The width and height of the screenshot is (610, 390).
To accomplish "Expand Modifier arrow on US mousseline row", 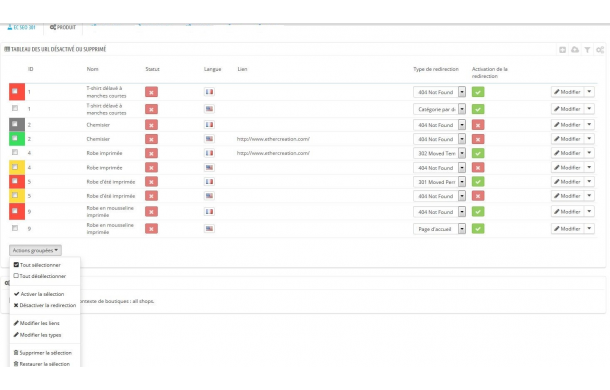I will tap(589, 229).
